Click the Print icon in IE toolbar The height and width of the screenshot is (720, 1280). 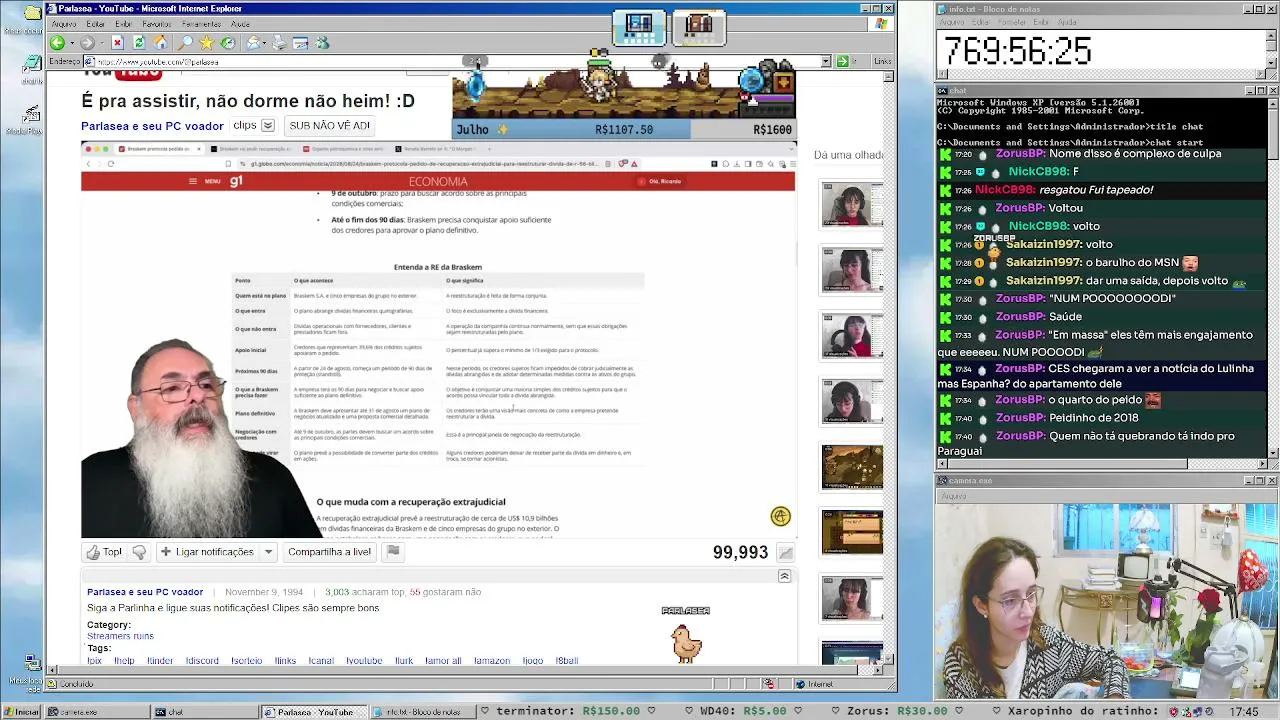(x=279, y=43)
